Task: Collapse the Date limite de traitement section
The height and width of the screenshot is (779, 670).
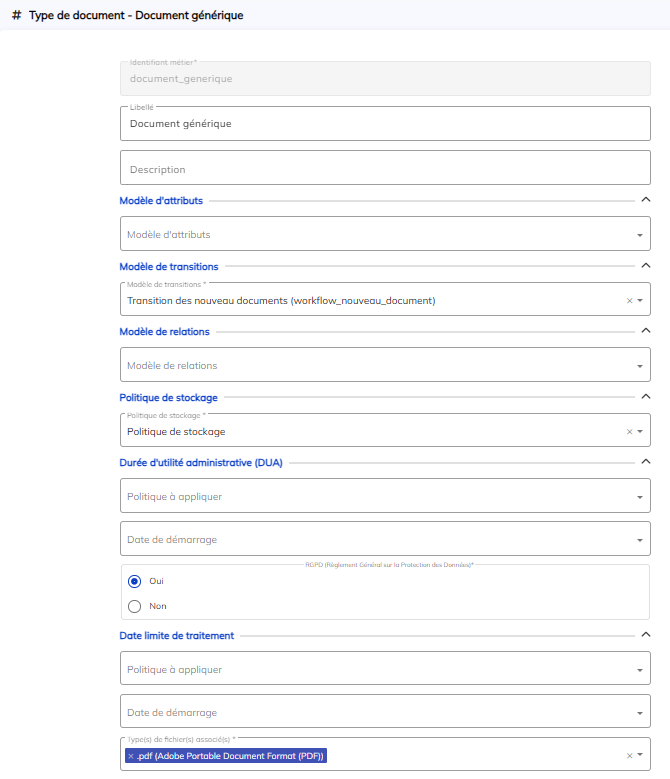Action: pos(645,635)
